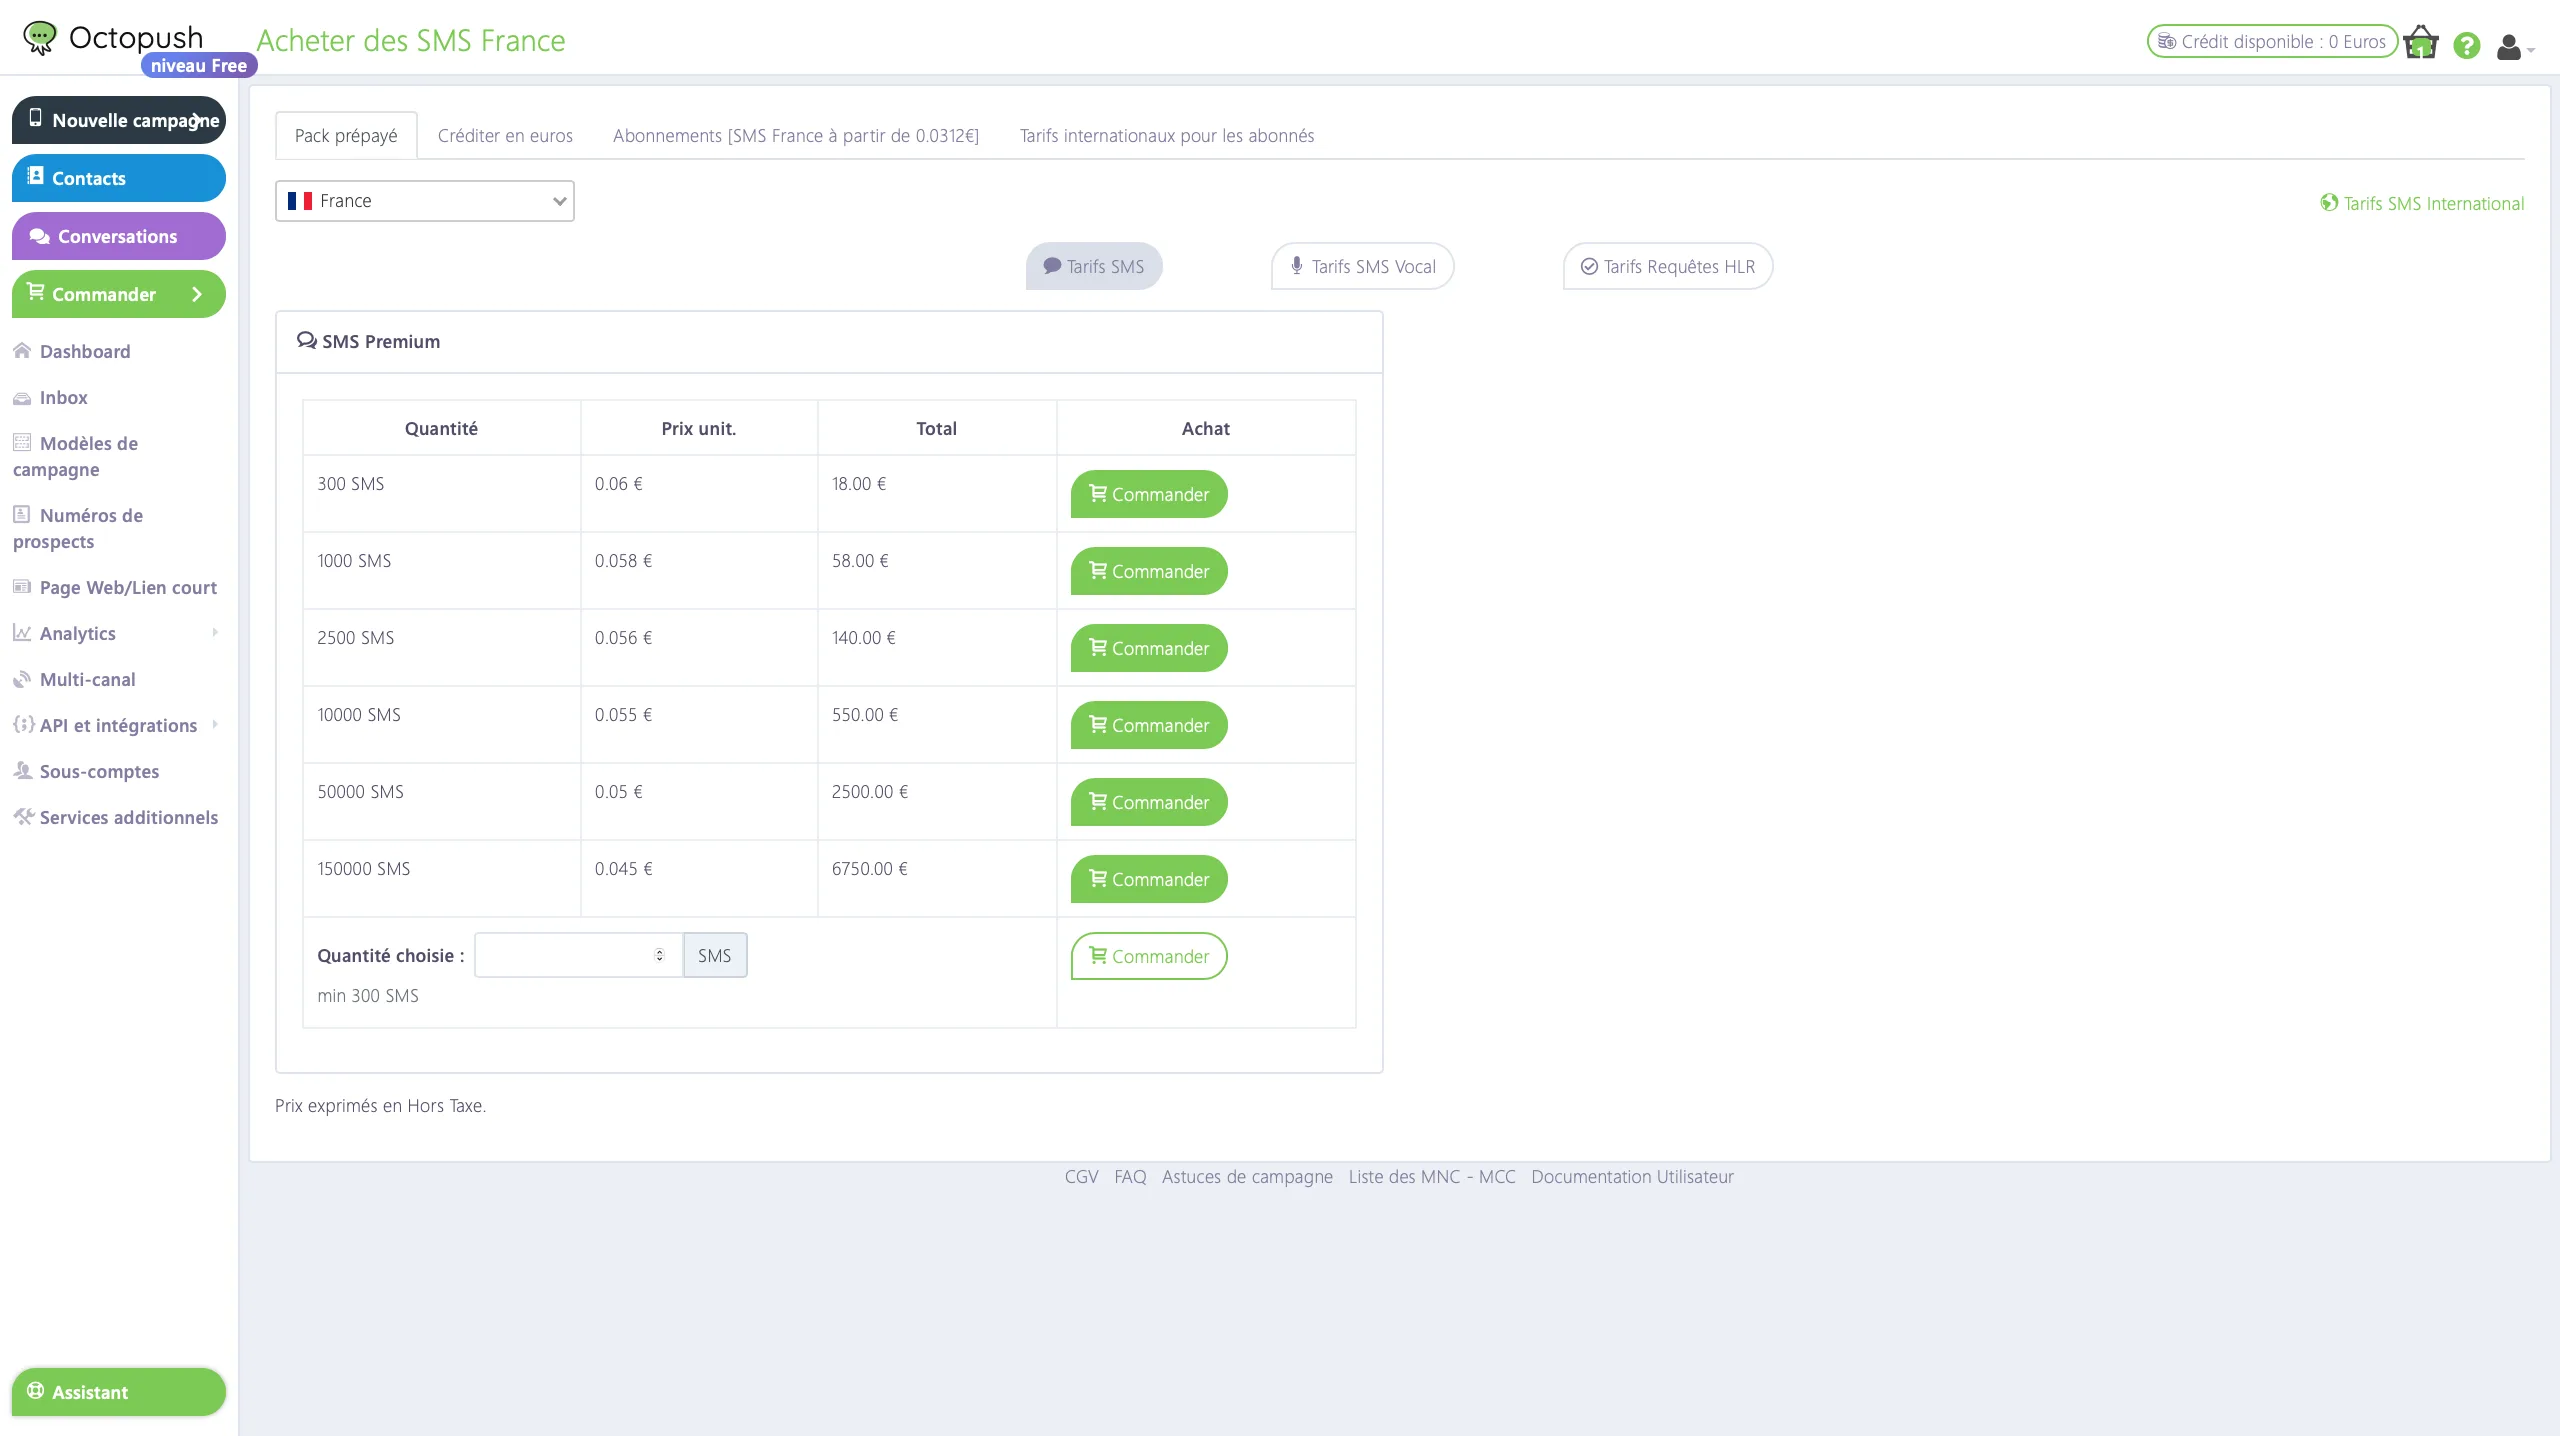The image size is (2560, 1436).
Task: Click the credit coins icon
Action: [x=2167, y=42]
